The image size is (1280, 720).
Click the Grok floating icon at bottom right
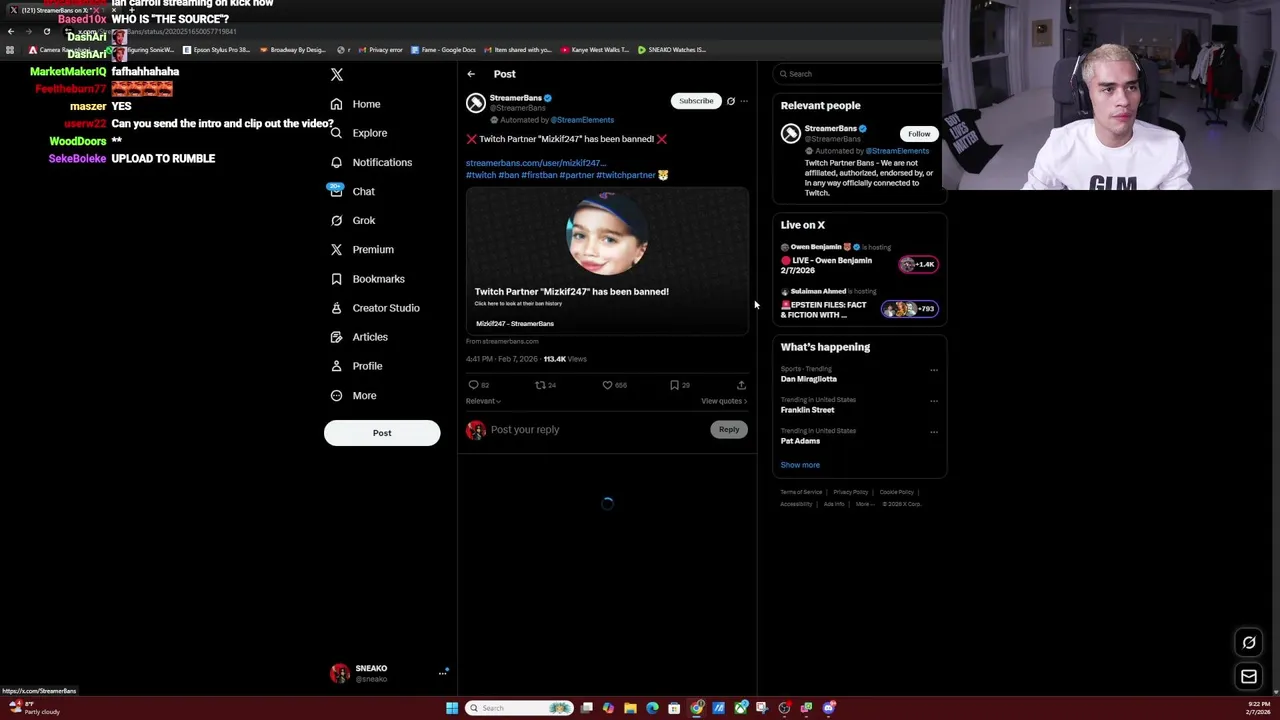point(1249,643)
